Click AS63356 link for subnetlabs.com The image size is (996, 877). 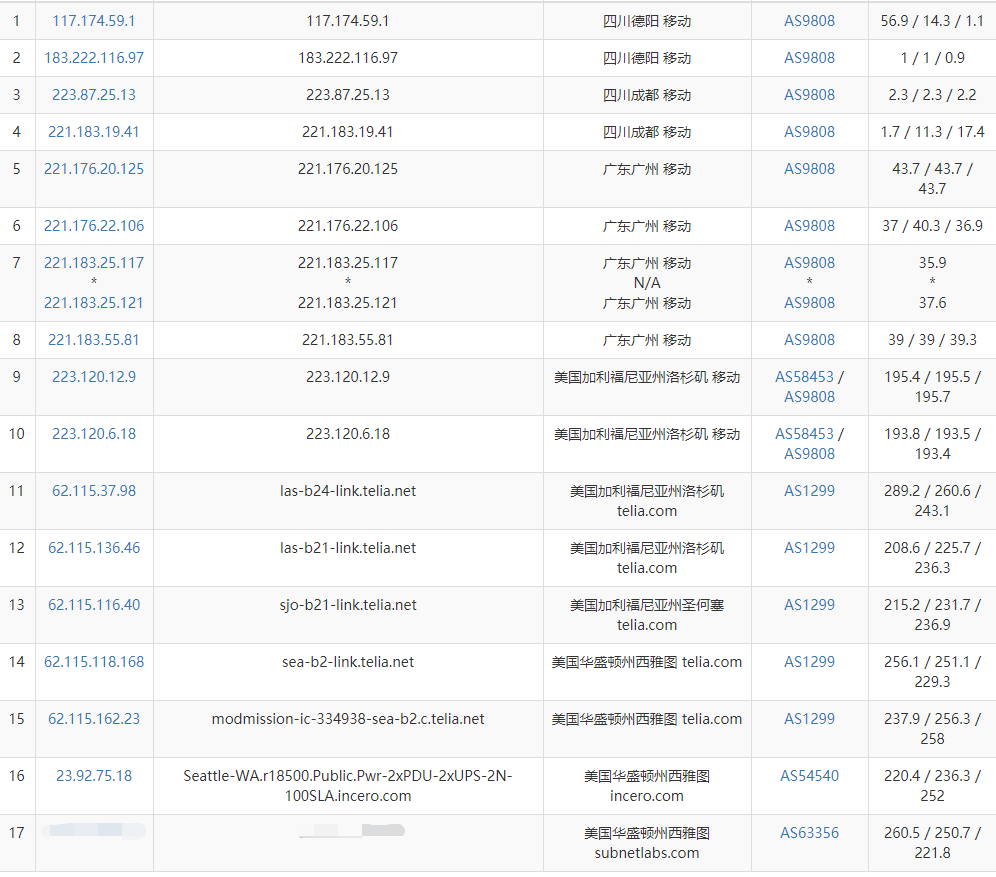[x=809, y=833]
